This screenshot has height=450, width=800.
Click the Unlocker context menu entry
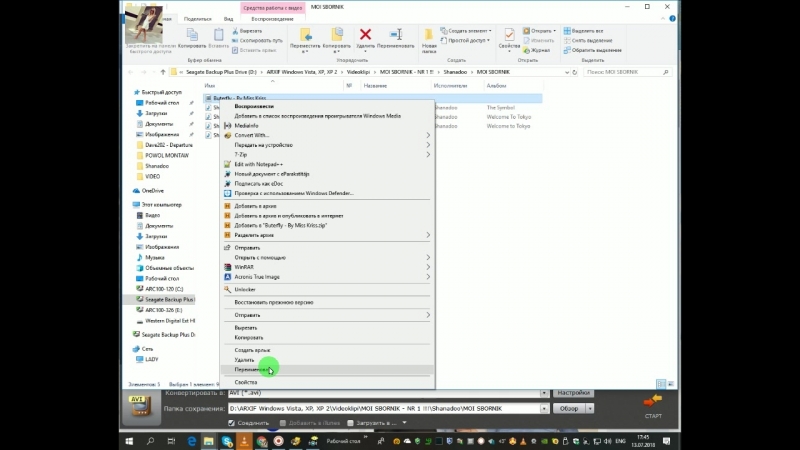coord(245,289)
